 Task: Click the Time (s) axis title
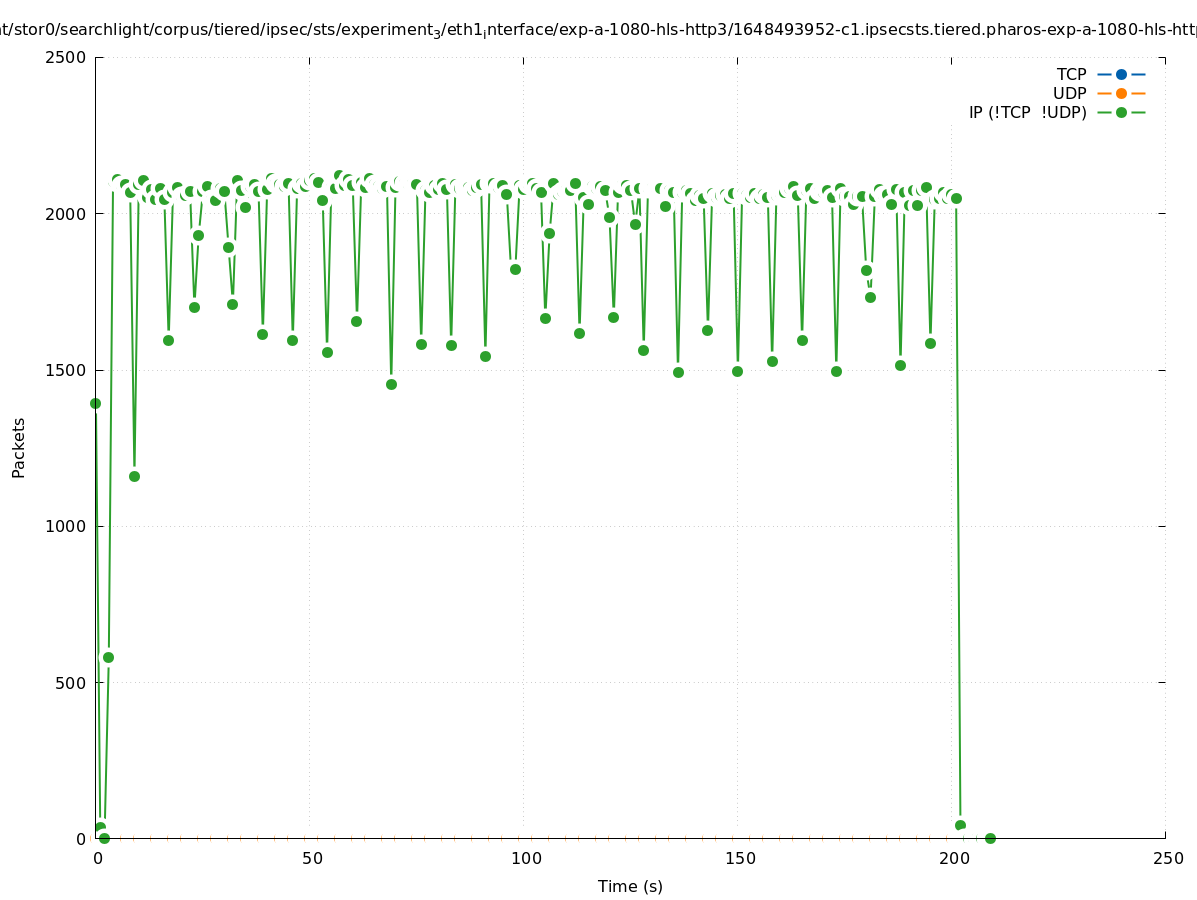click(630, 886)
